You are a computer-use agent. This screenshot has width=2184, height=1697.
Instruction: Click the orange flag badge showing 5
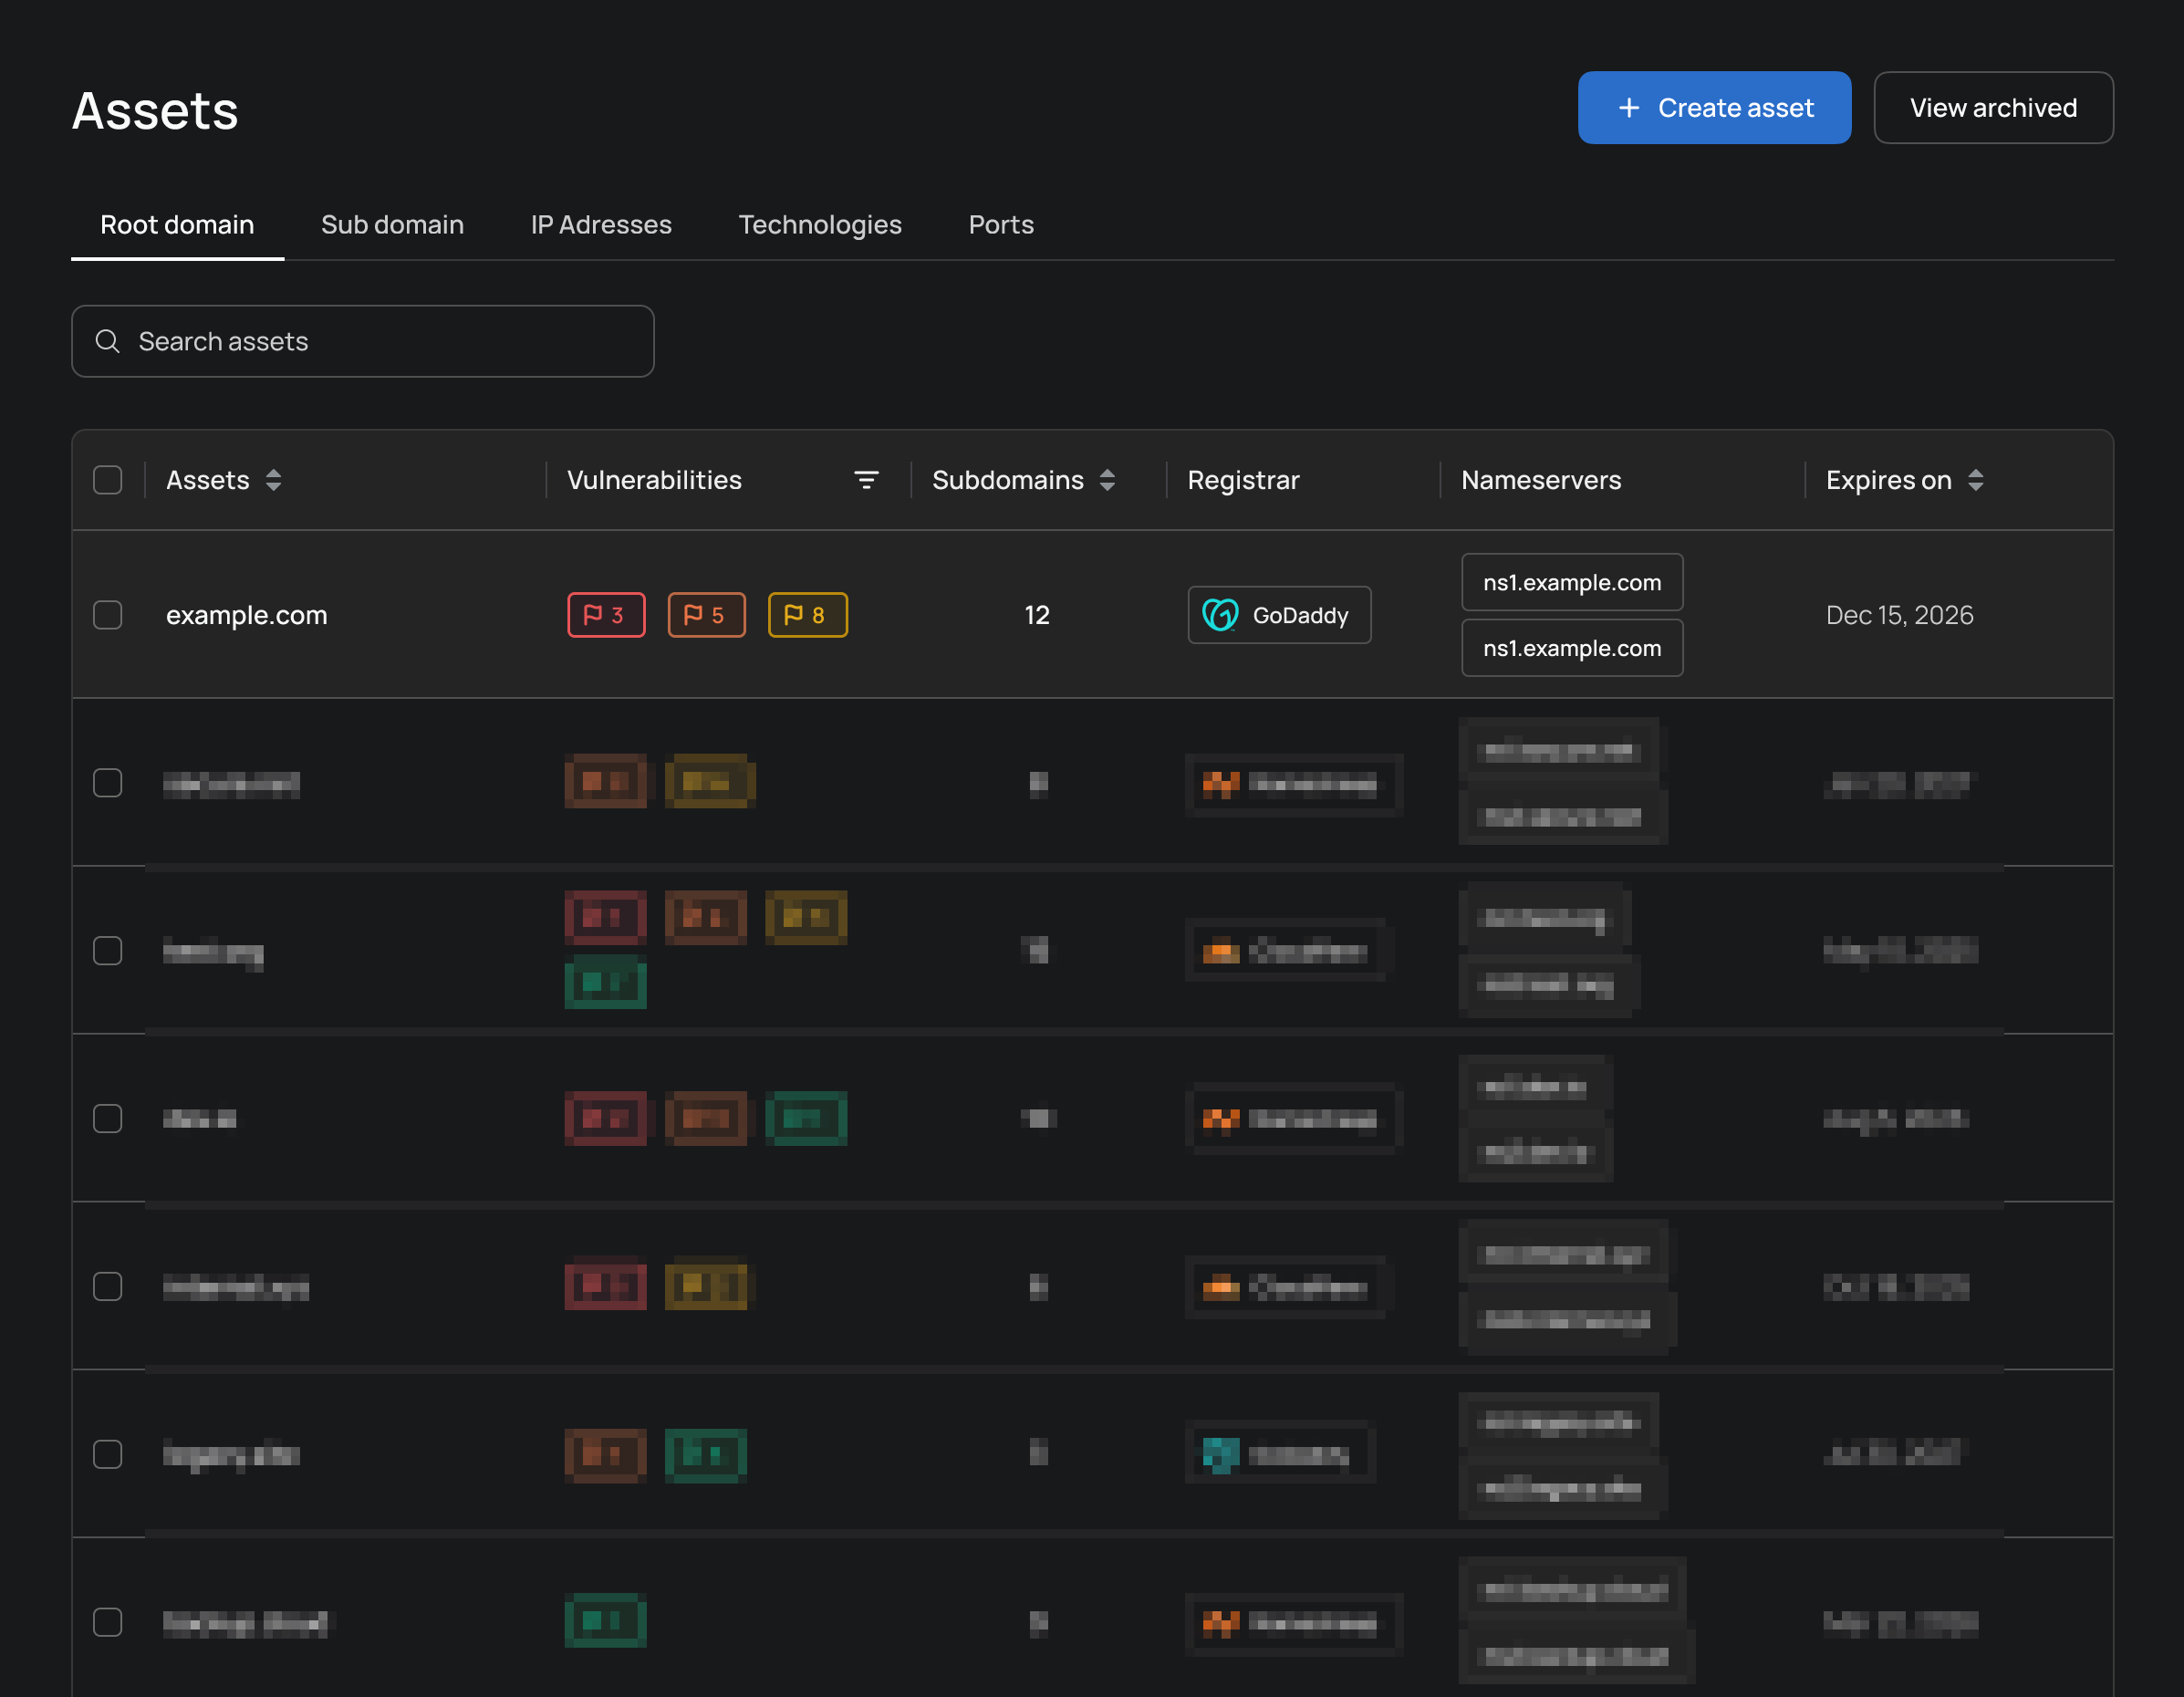click(x=706, y=615)
